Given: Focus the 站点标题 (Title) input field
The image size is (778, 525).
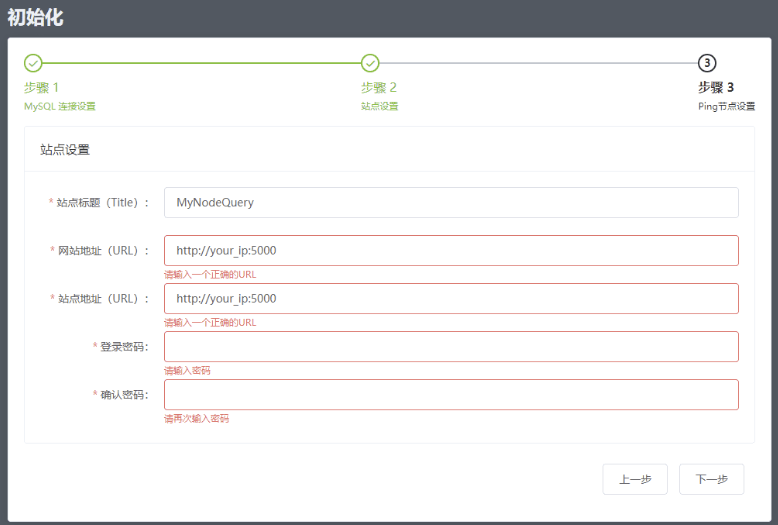Looking at the screenshot, I should (451, 202).
